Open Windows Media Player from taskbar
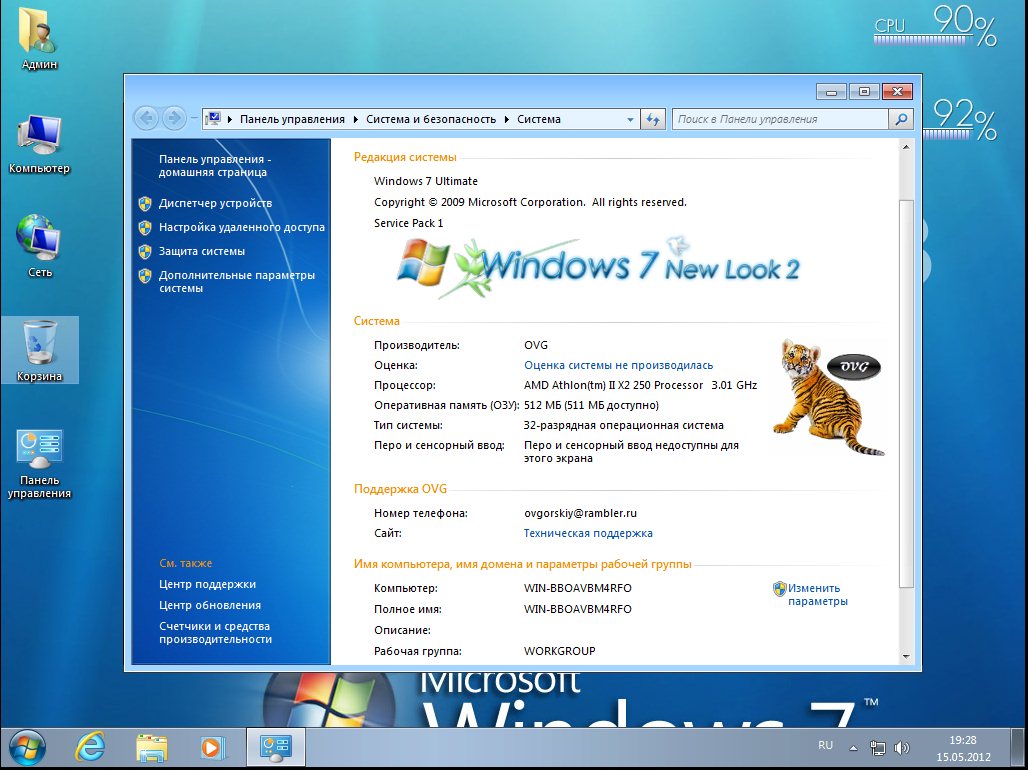 click(212, 746)
